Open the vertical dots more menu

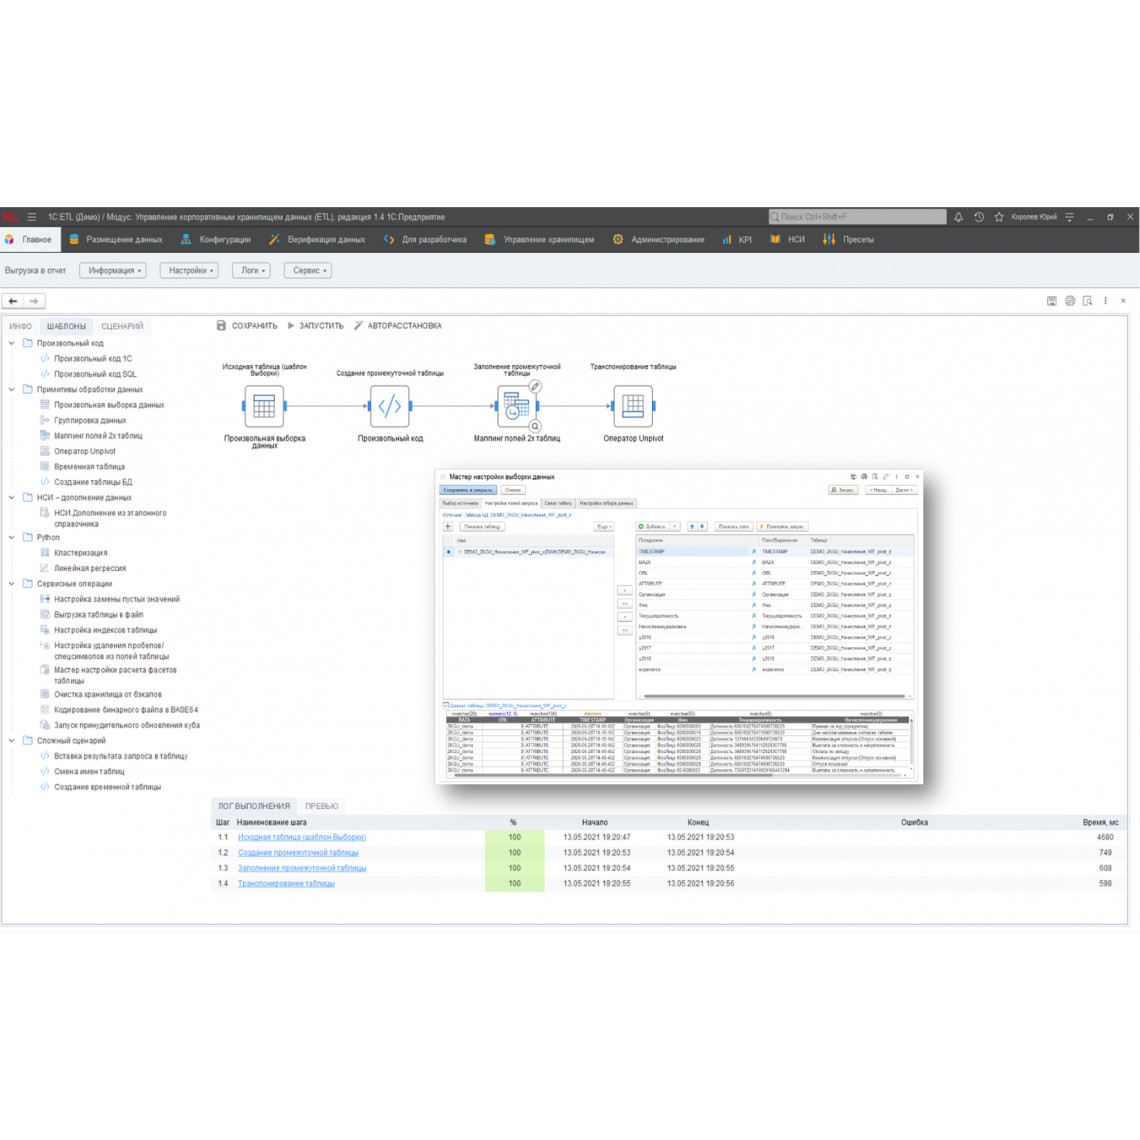click(x=1106, y=301)
